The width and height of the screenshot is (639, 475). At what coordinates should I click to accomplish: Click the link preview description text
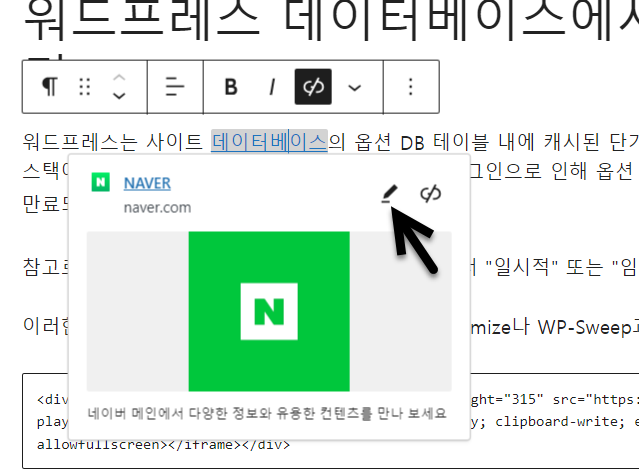click(x=267, y=413)
